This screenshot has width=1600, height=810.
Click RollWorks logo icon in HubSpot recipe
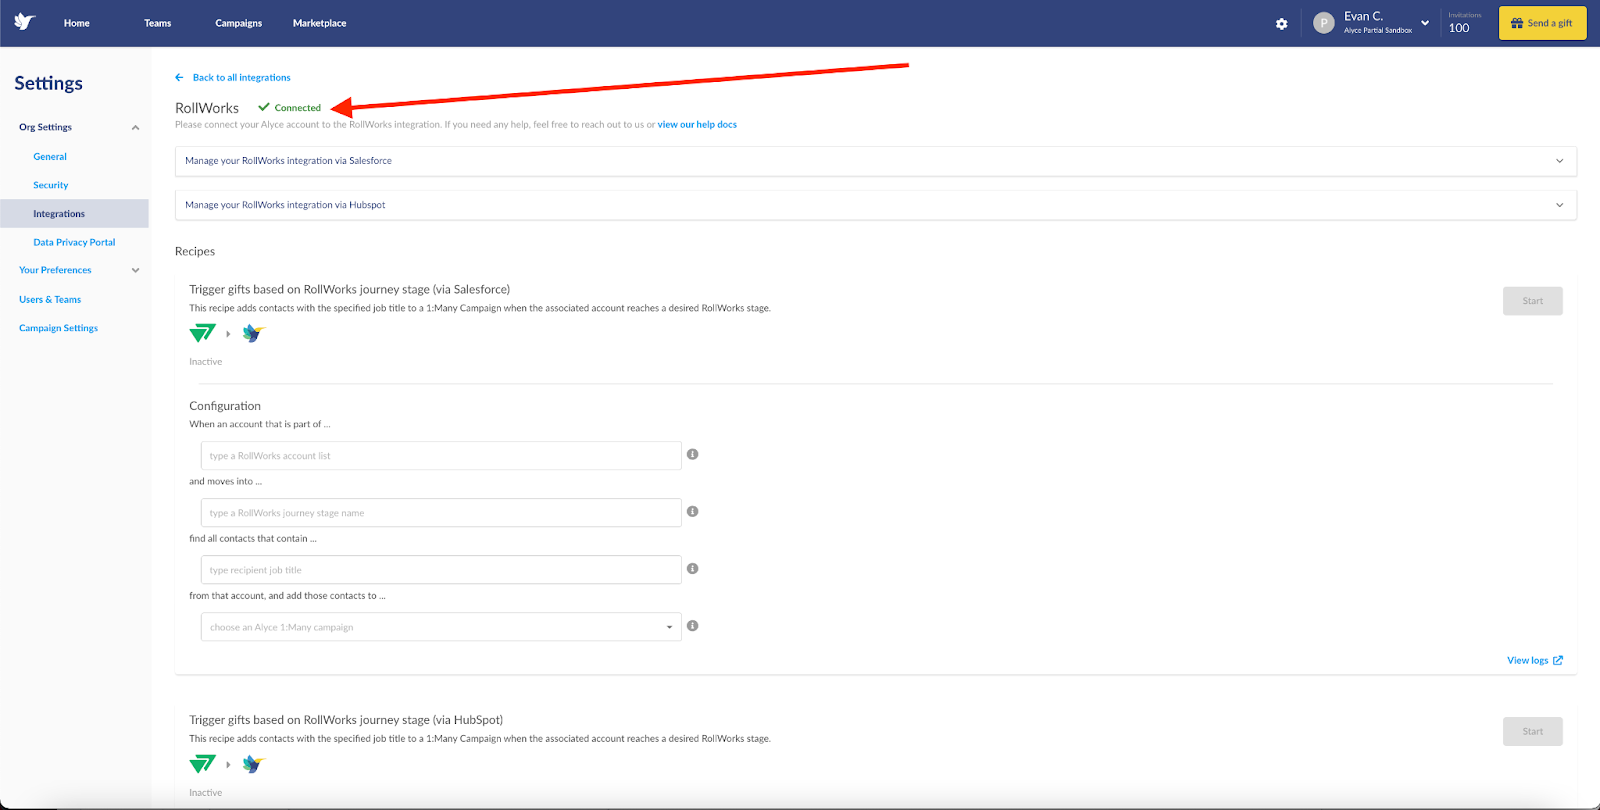[x=203, y=764]
